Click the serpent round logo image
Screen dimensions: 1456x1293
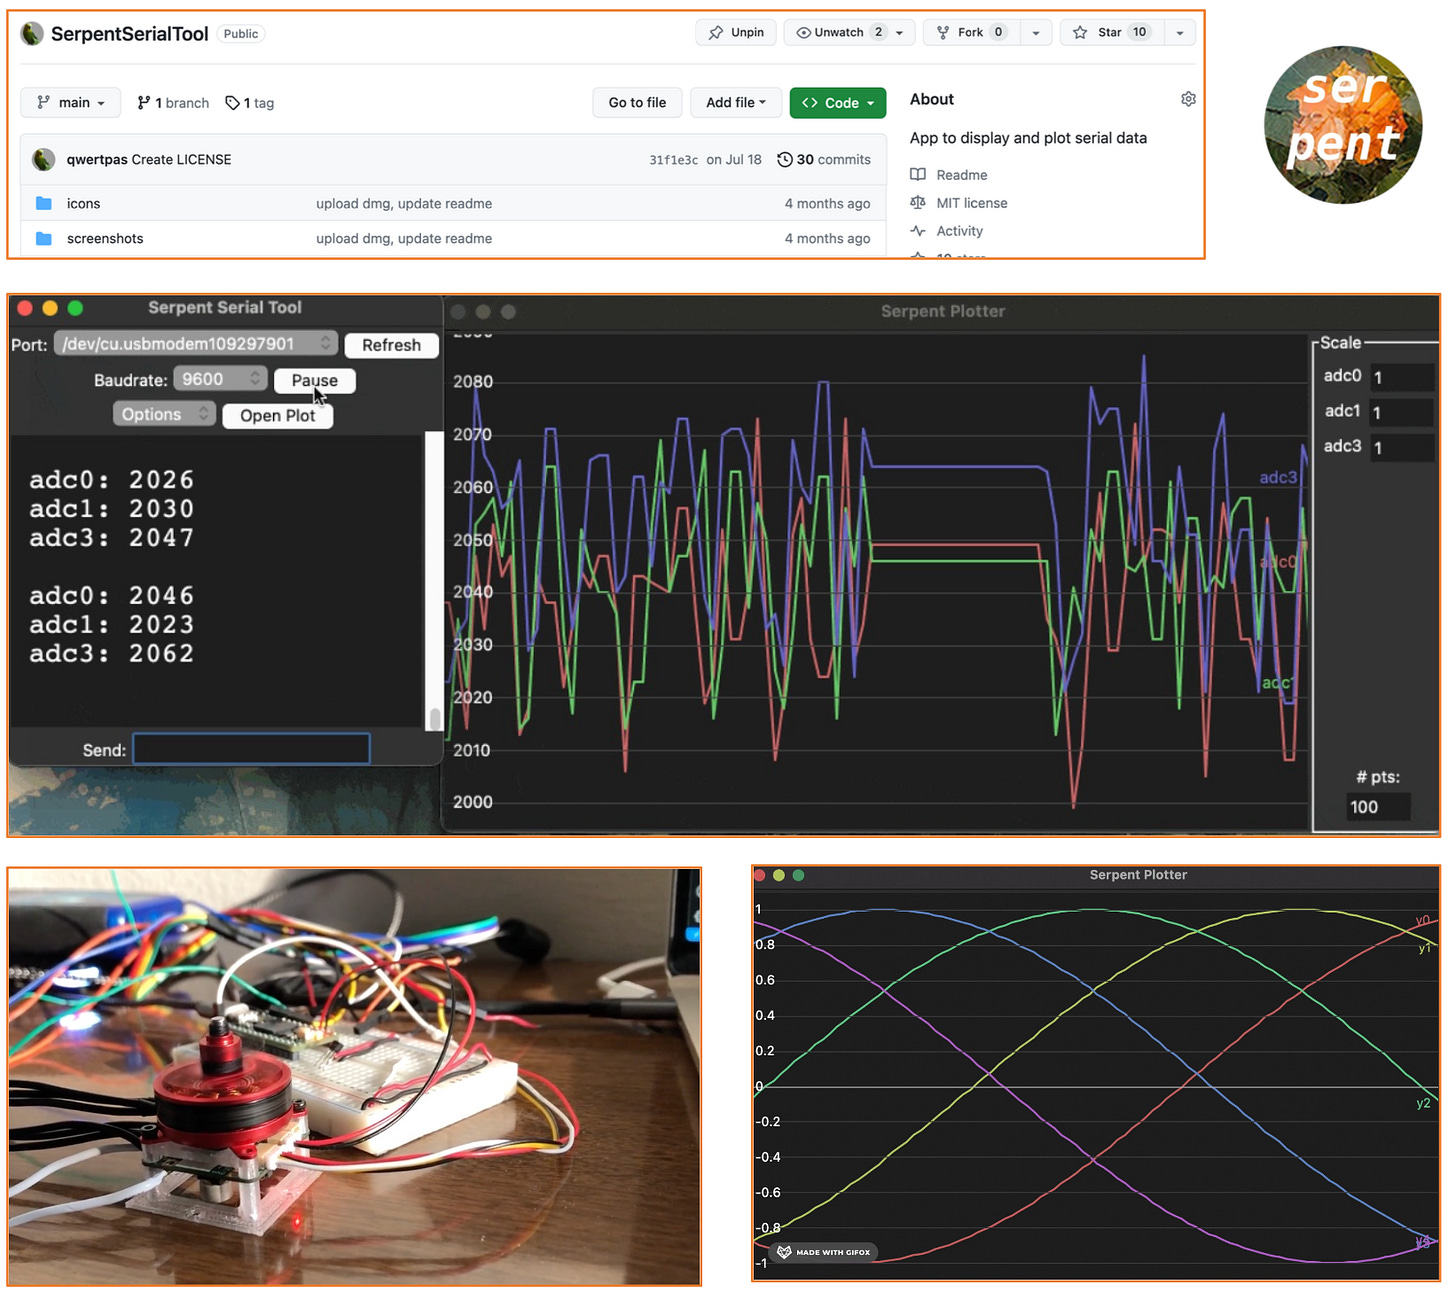tap(1343, 125)
